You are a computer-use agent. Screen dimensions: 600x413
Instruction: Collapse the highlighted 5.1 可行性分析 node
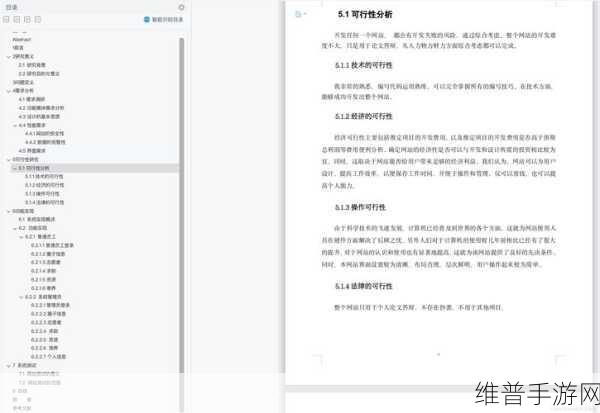(x=15, y=168)
